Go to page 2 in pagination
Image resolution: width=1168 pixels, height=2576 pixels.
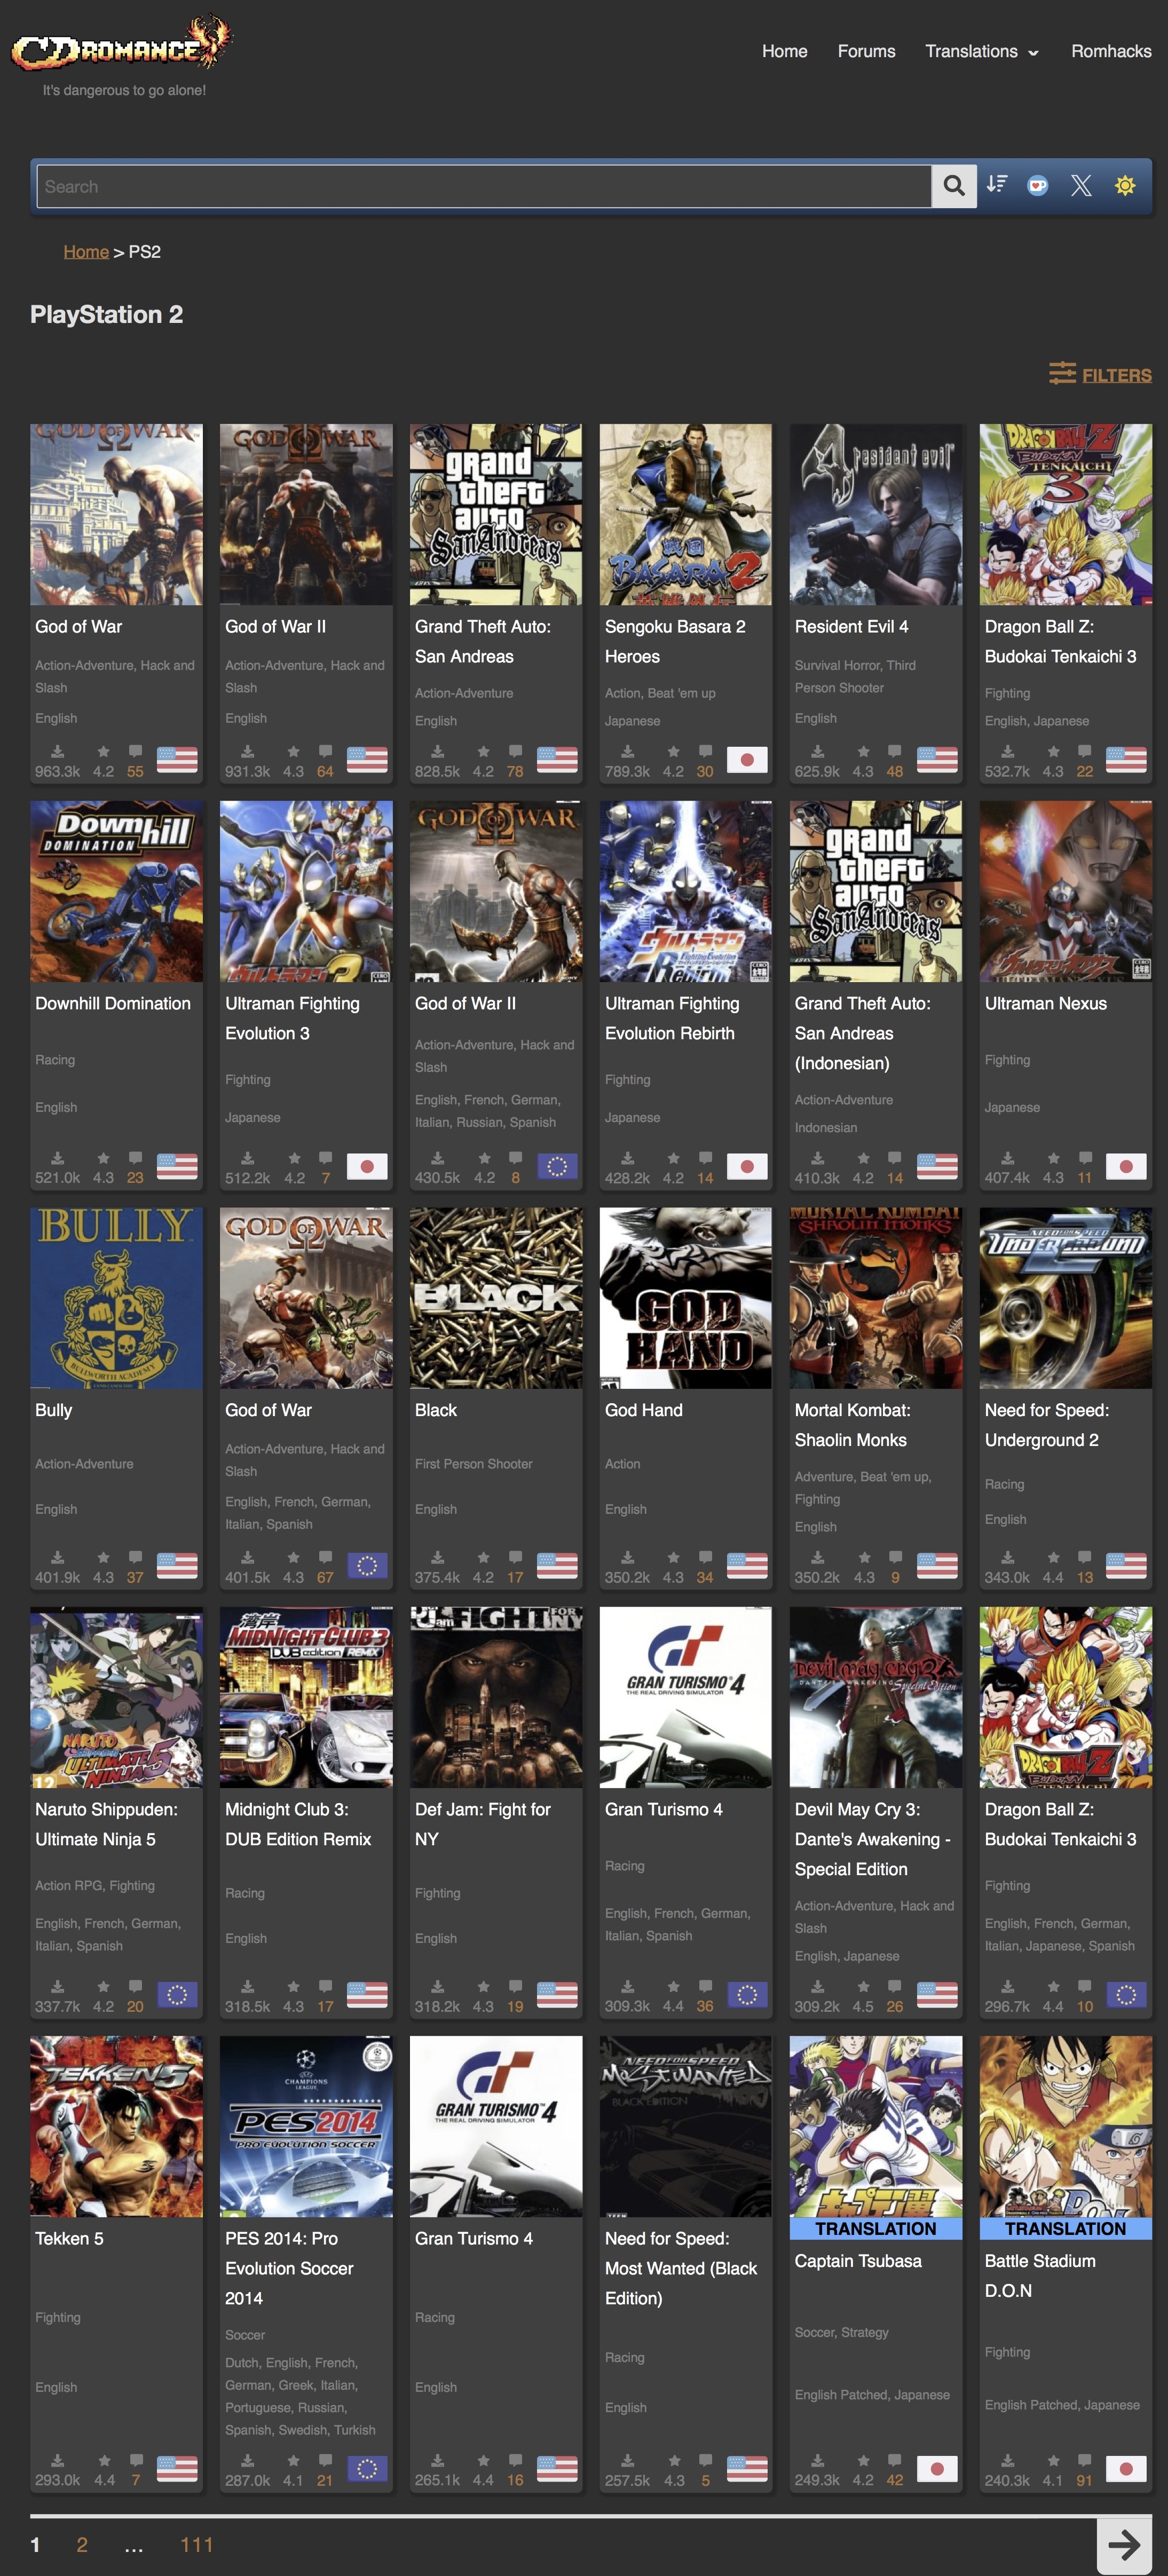pos(82,2544)
